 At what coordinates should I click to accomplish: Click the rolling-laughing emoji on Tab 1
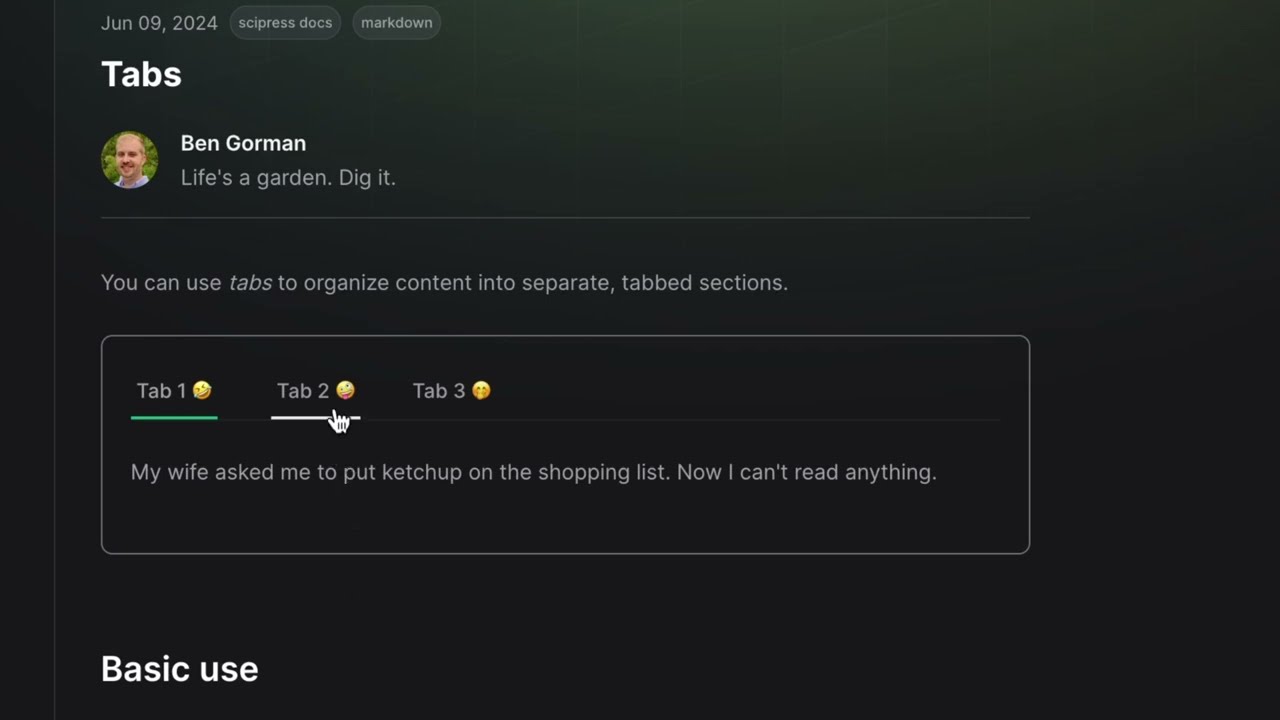(202, 390)
